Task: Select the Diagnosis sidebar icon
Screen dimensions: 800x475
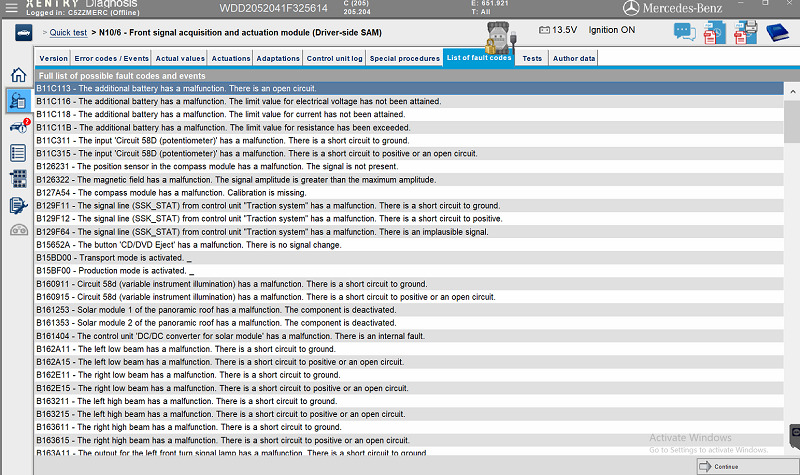Action: click(18, 101)
